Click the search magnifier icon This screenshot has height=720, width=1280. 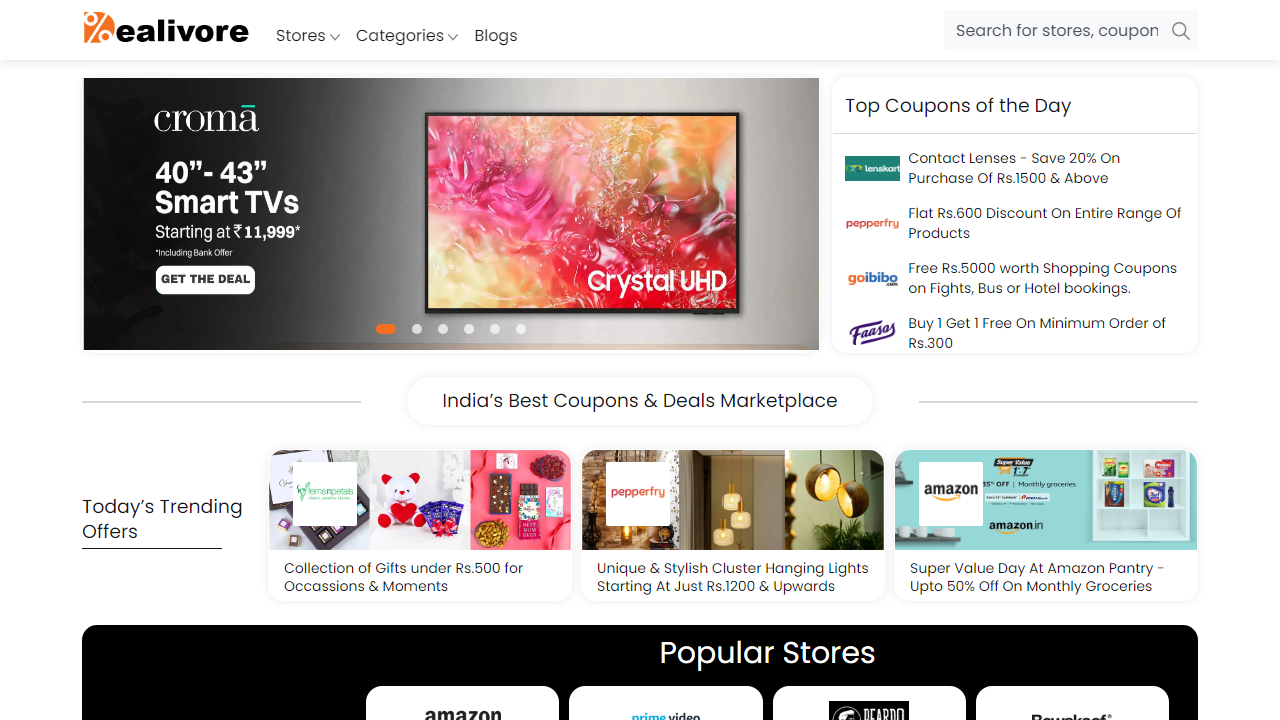[x=1180, y=31]
